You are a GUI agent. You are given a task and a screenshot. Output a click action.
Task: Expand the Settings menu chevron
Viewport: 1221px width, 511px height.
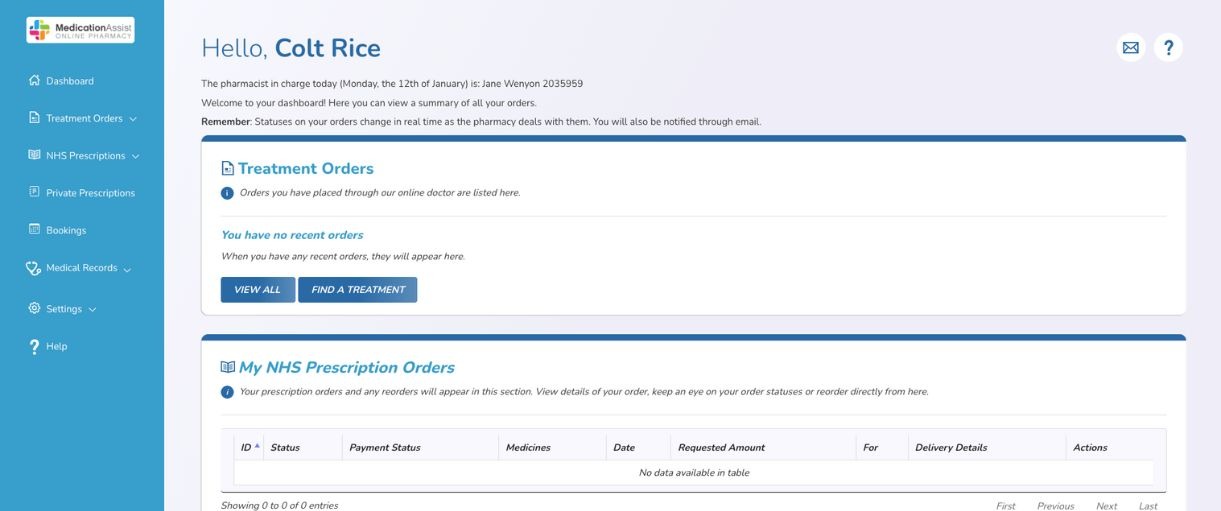93,309
